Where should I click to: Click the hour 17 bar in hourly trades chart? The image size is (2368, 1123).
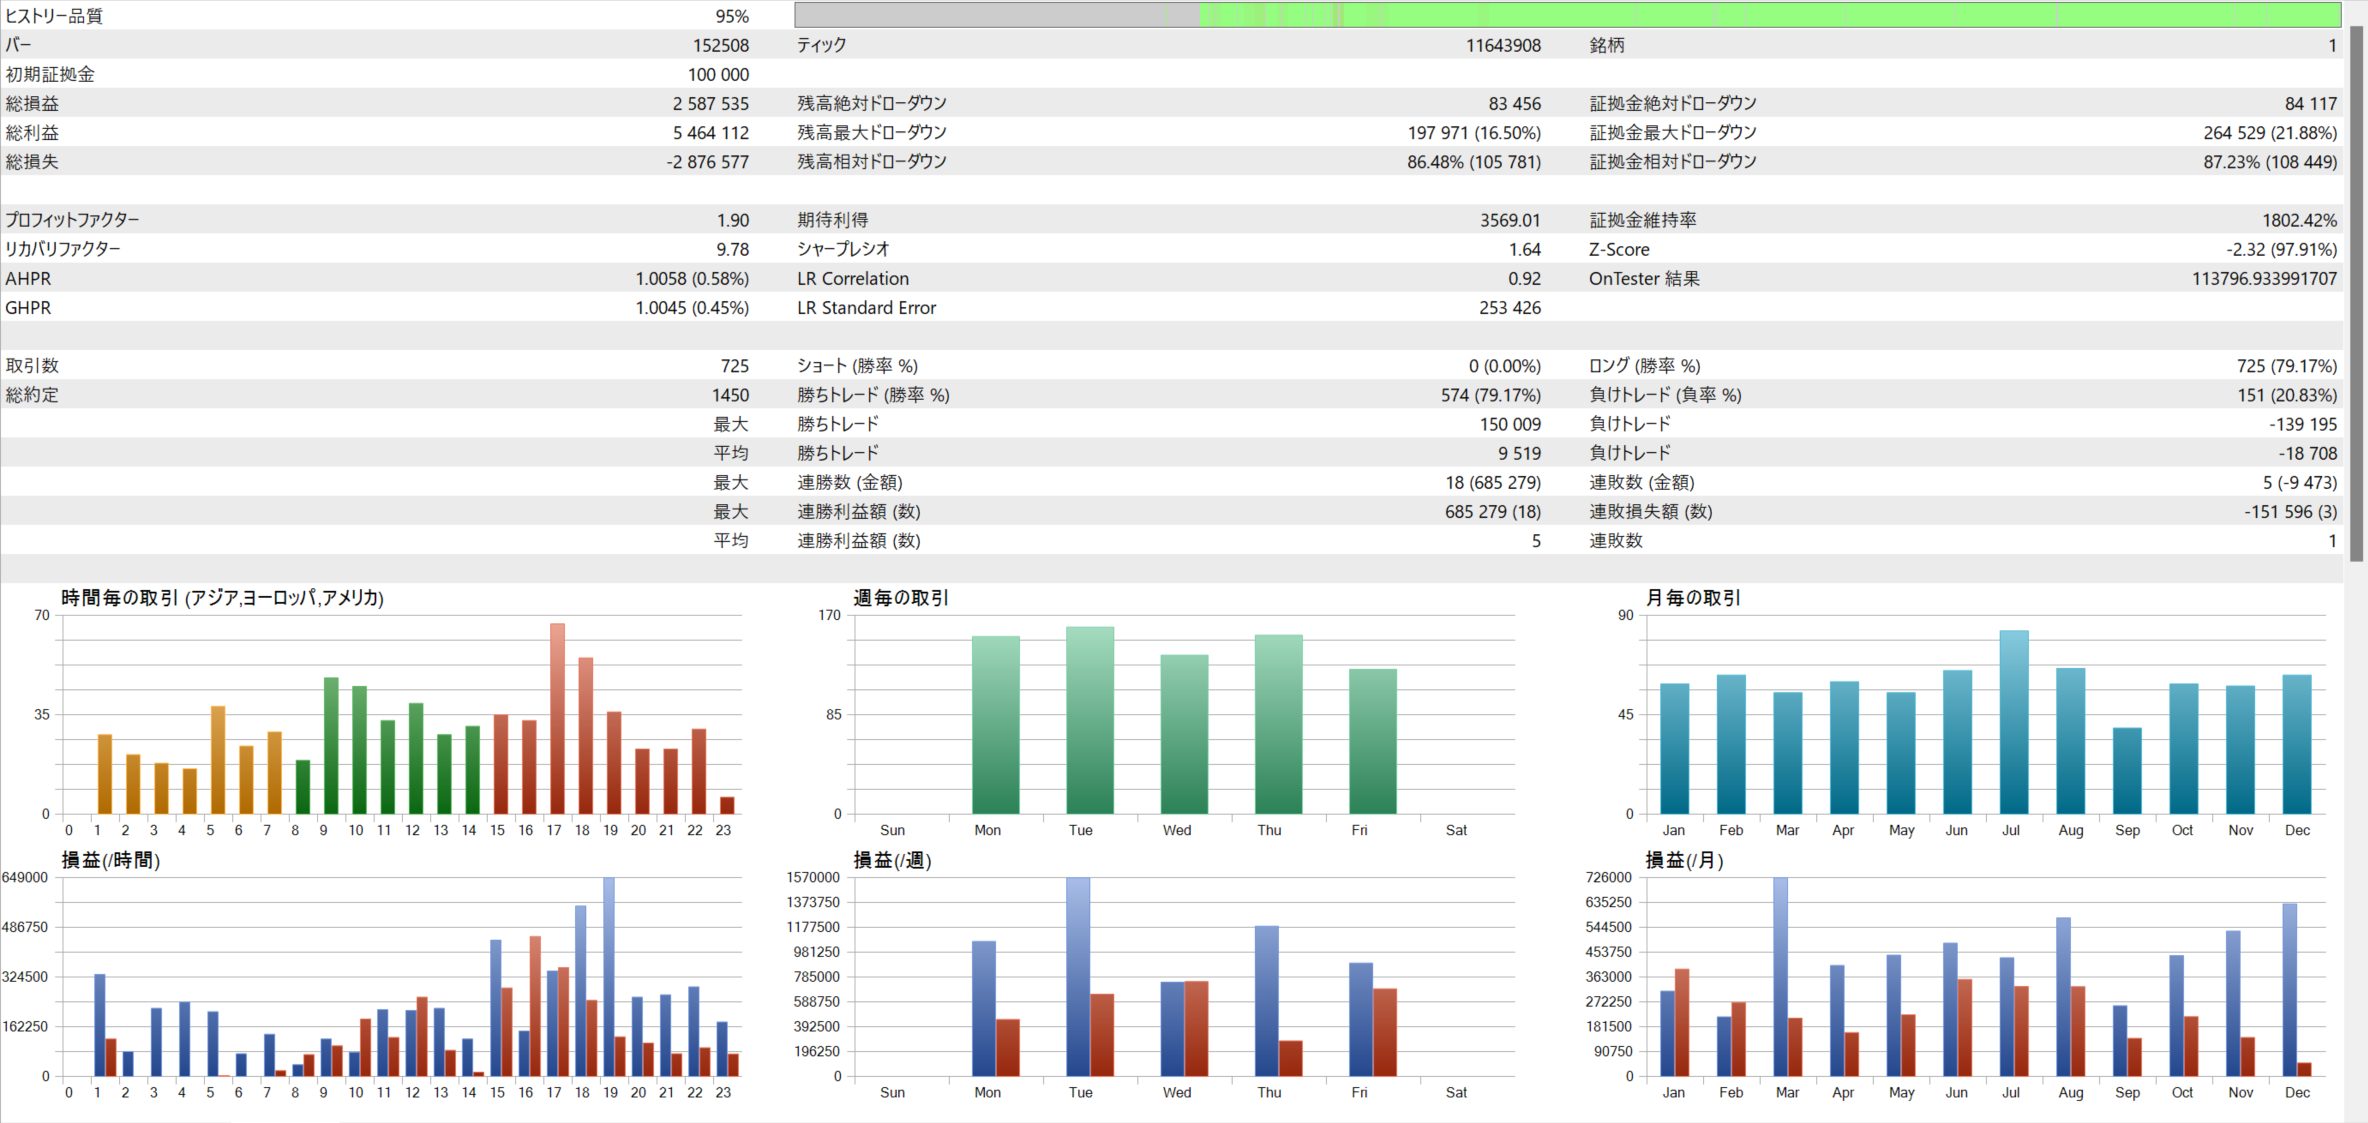coord(557,718)
